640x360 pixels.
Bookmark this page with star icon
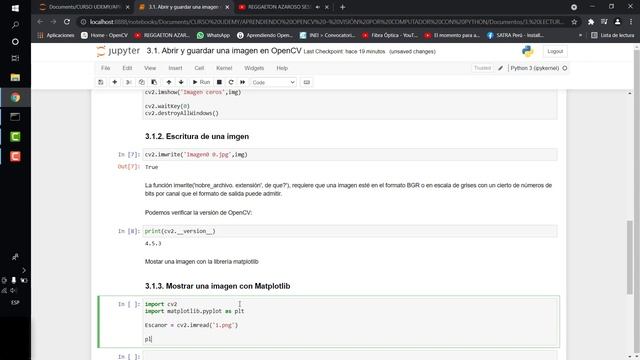[x=574, y=22]
